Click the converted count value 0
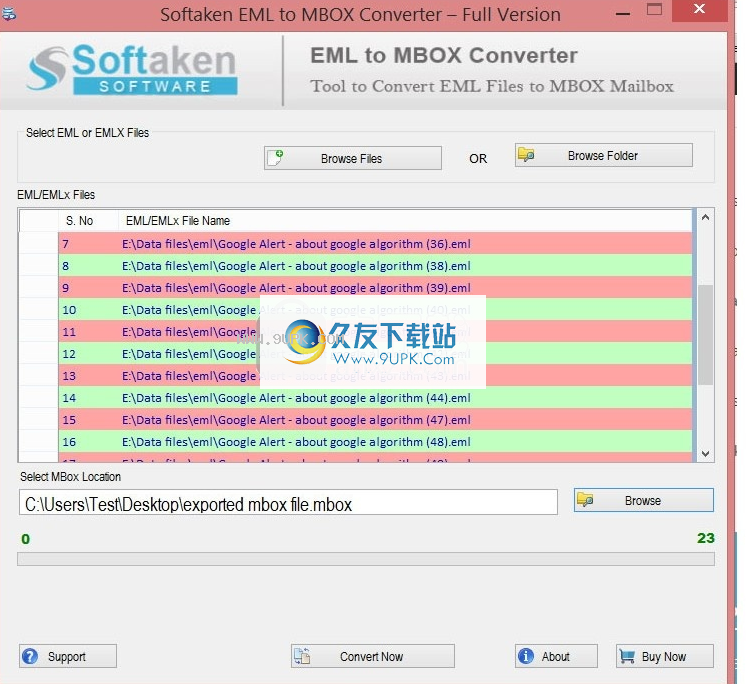Image resolution: width=746 pixels, height=684 pixels. click(26, 539)
